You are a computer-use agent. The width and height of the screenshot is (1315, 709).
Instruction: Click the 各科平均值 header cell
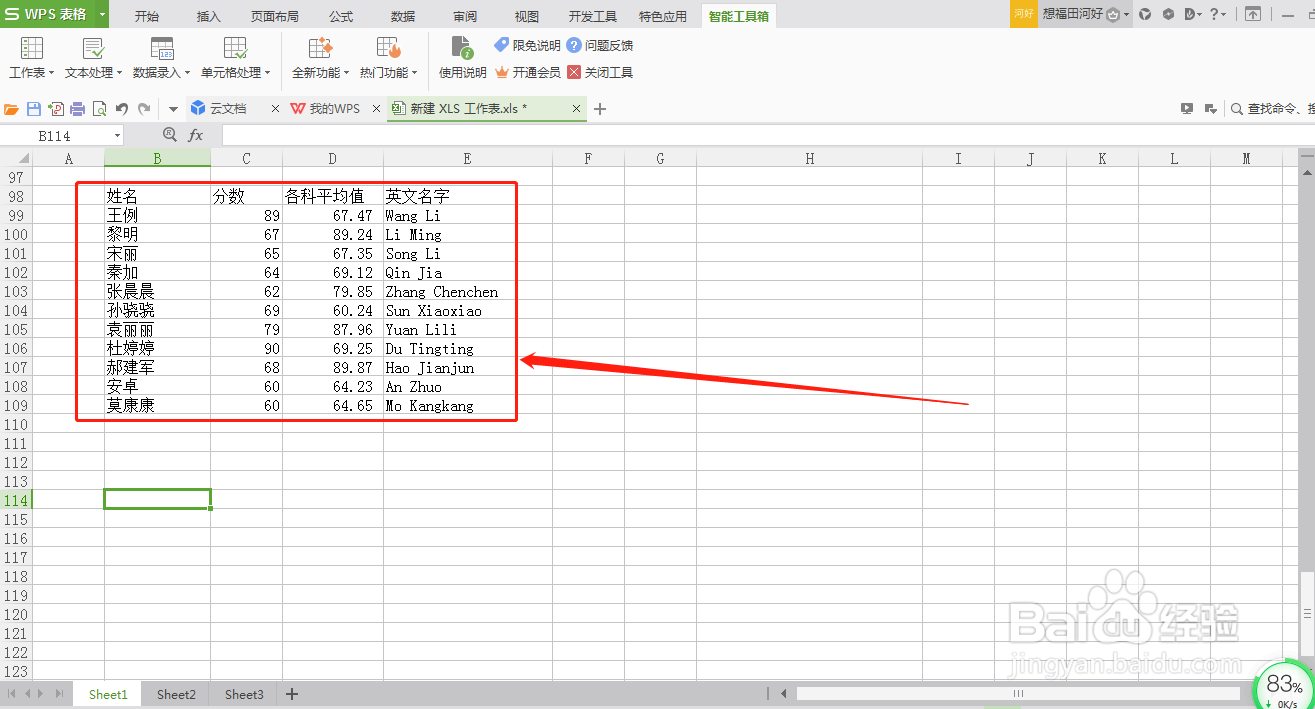[x=333, y=196]
